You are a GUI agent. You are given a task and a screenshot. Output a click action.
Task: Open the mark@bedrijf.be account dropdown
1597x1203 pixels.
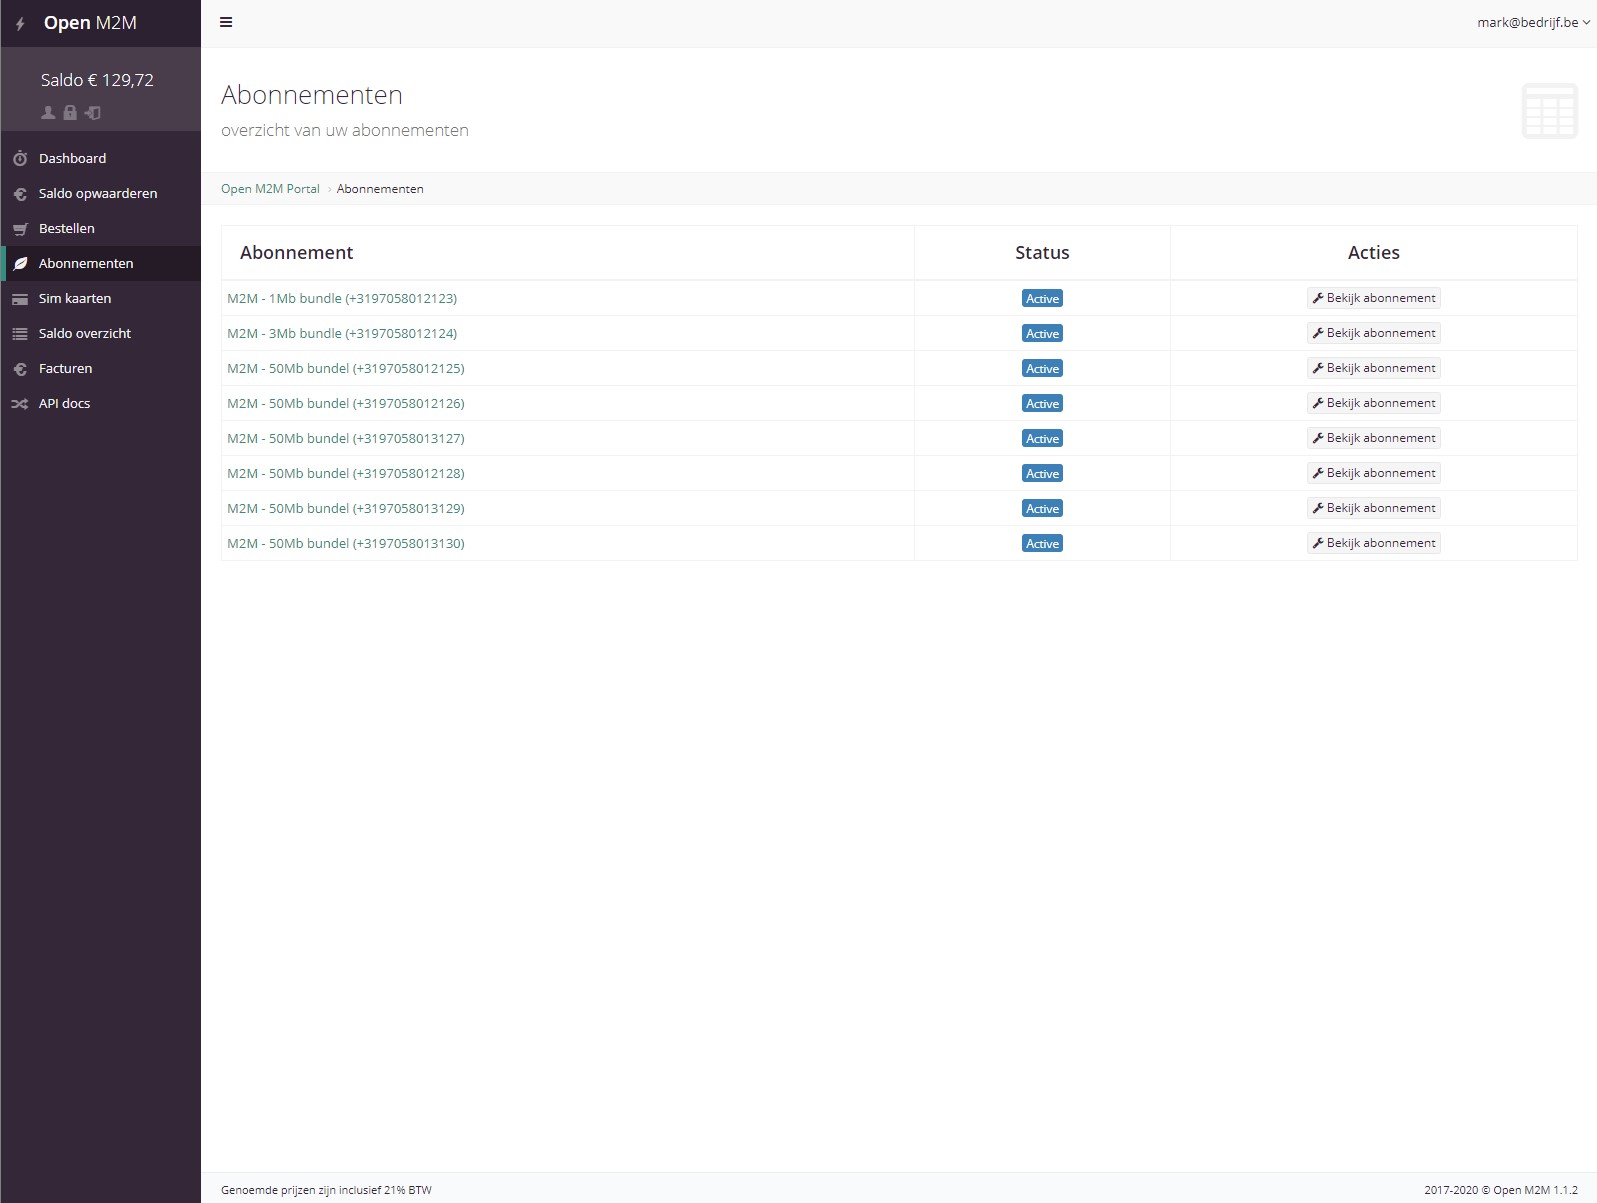click(1532, 22)
